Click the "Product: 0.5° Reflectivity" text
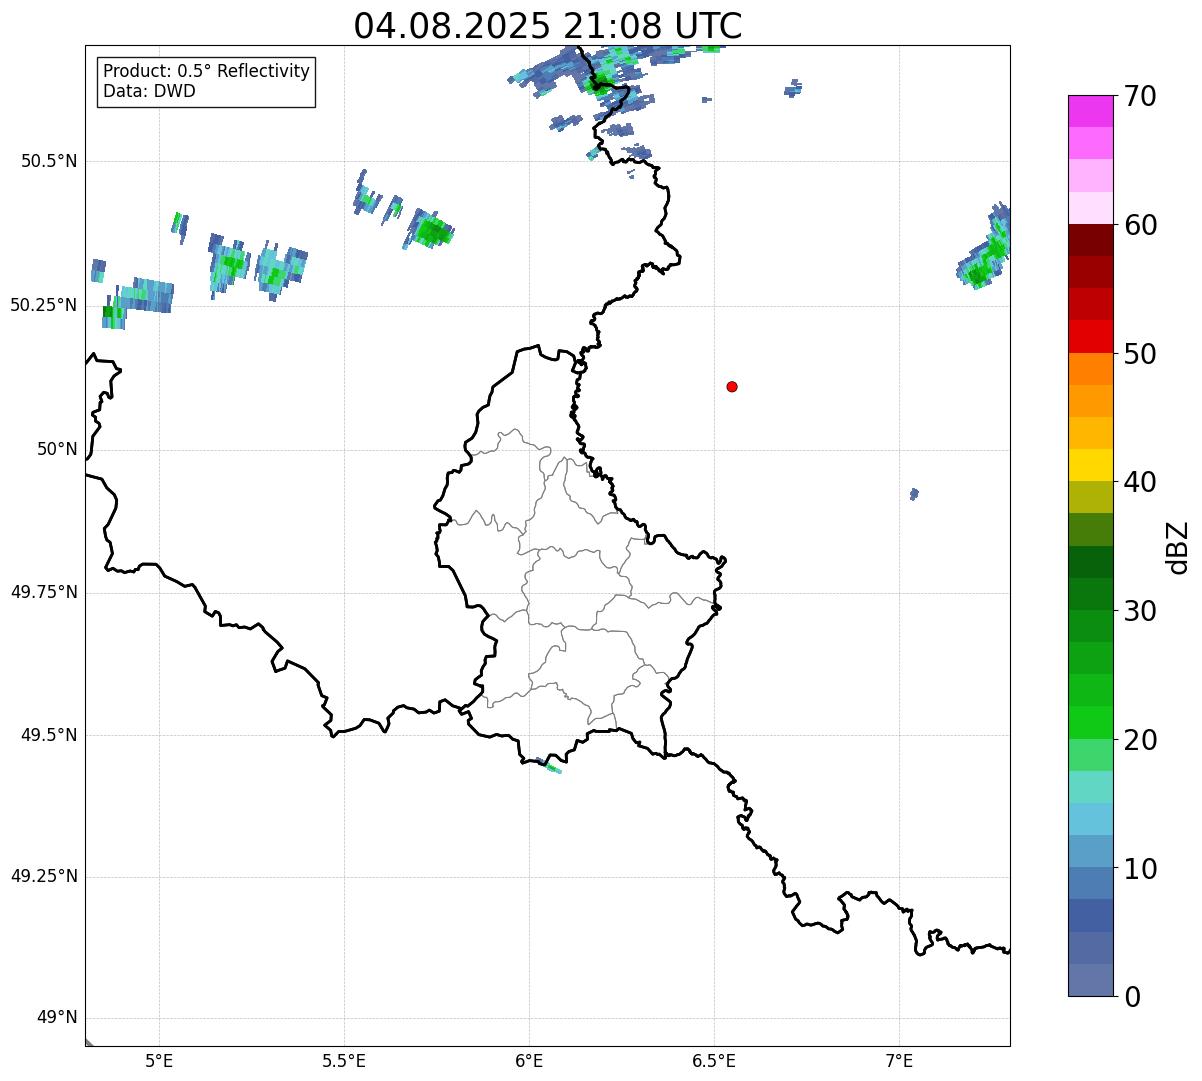The image size is (1202, 1081). tap(206, 72)
